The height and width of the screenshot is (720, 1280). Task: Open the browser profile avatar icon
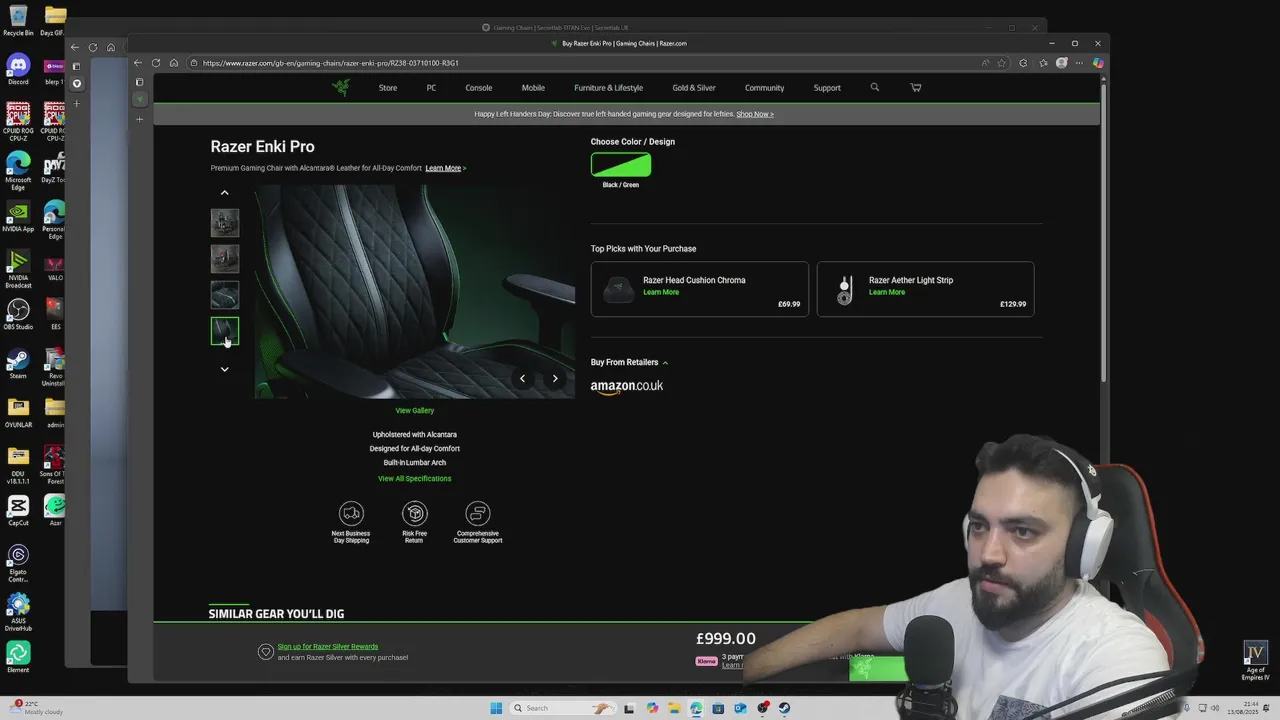(x=1061, y=63)
